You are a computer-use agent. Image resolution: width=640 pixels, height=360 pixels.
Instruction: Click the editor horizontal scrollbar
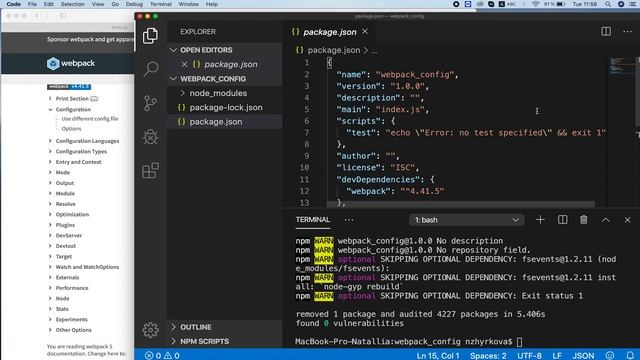[460, 204]
